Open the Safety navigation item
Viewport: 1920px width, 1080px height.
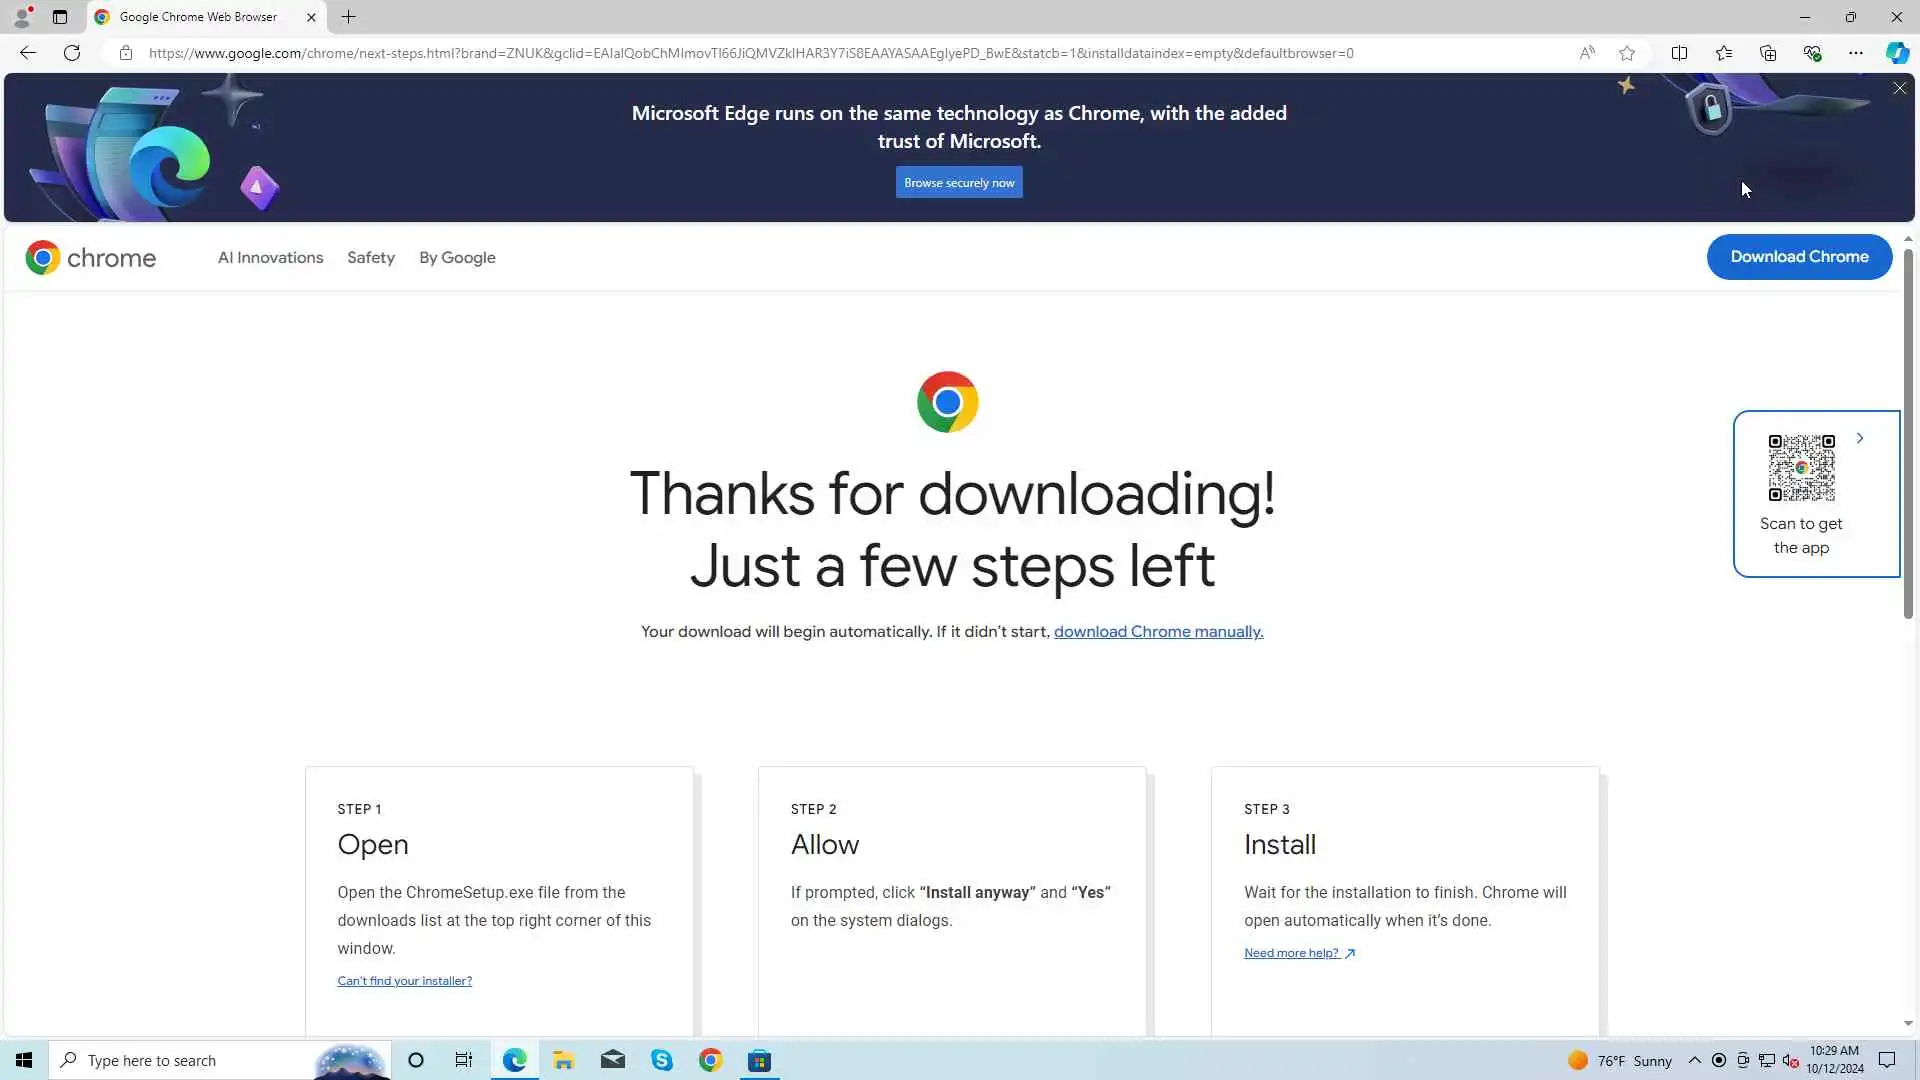point(371,257)
